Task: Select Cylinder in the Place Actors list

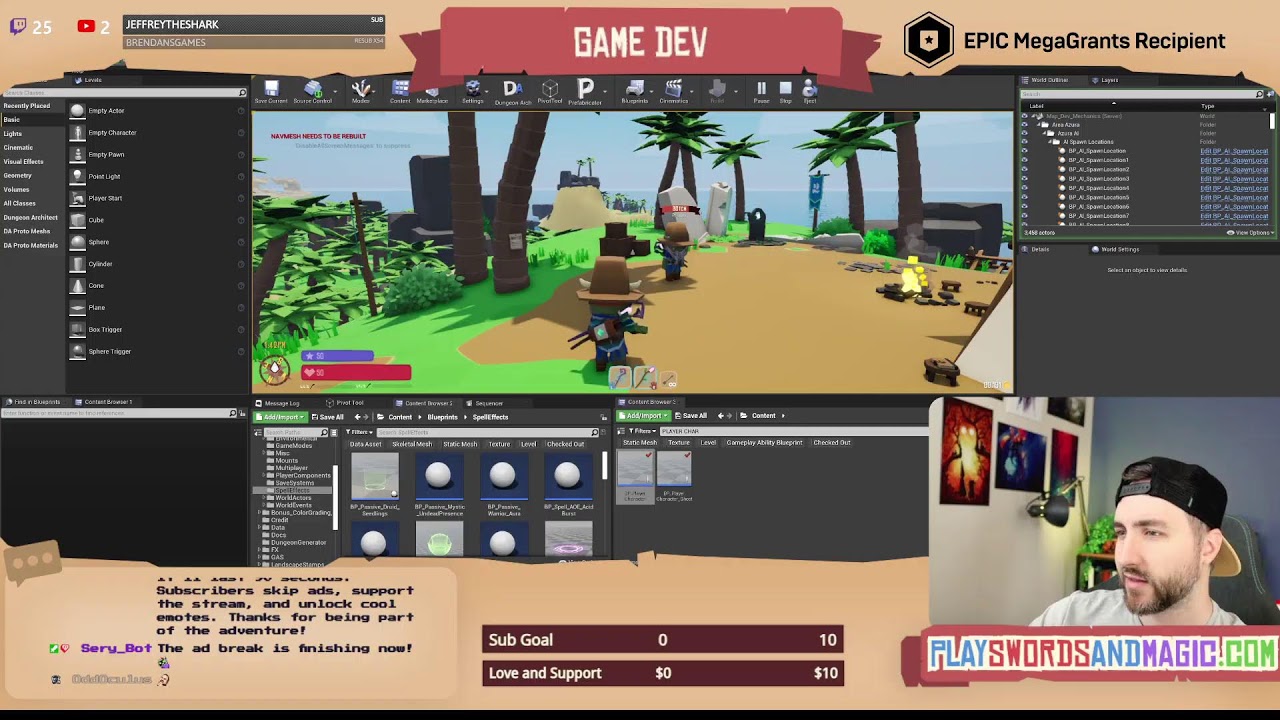Action: point(157,264)
